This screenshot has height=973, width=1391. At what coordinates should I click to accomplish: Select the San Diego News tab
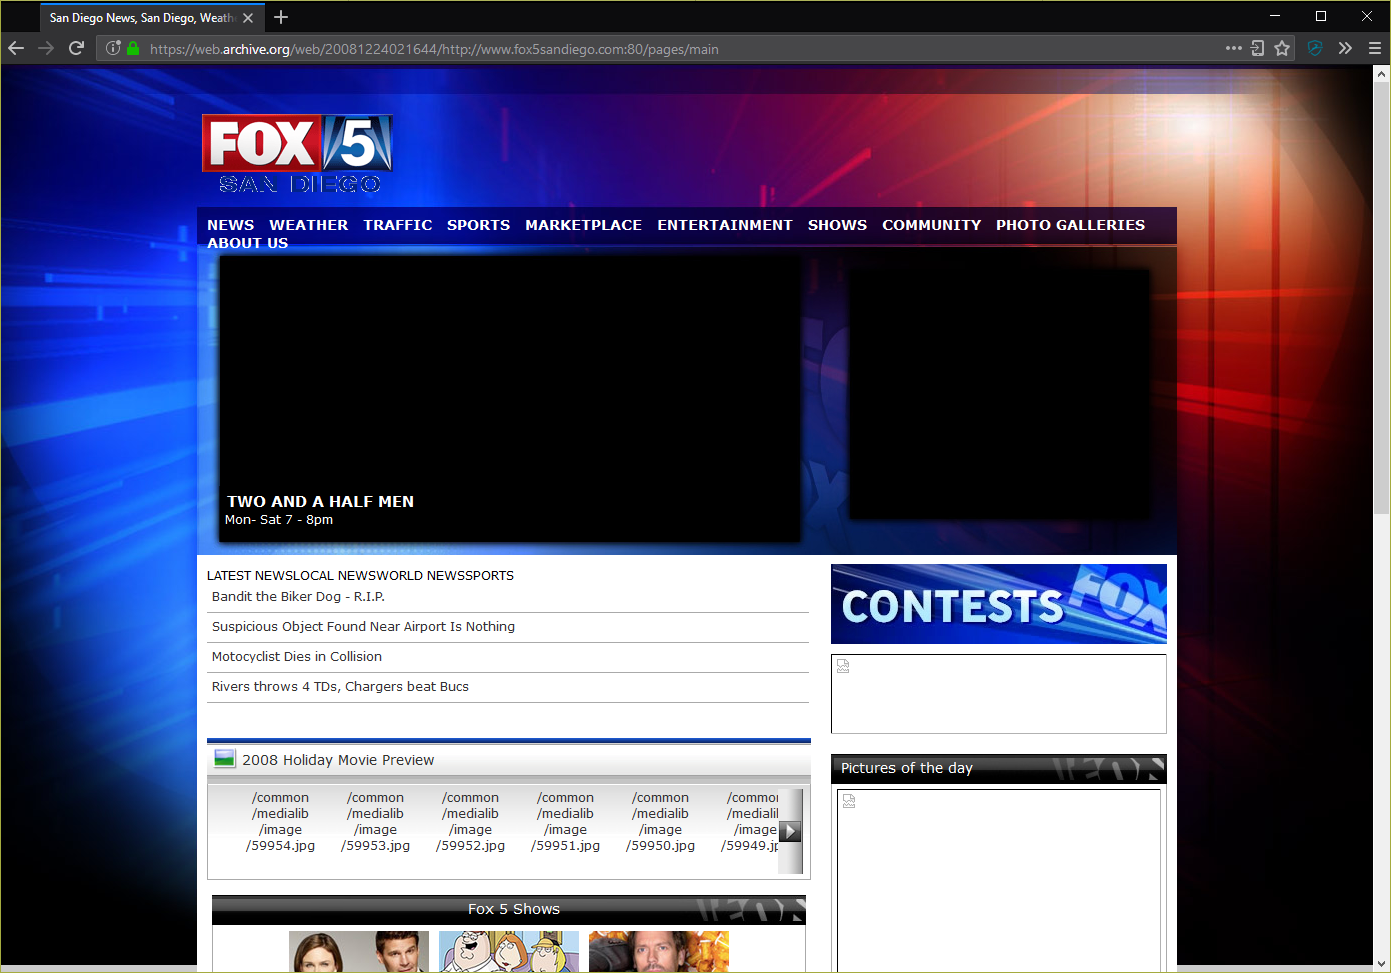(153, 18)
